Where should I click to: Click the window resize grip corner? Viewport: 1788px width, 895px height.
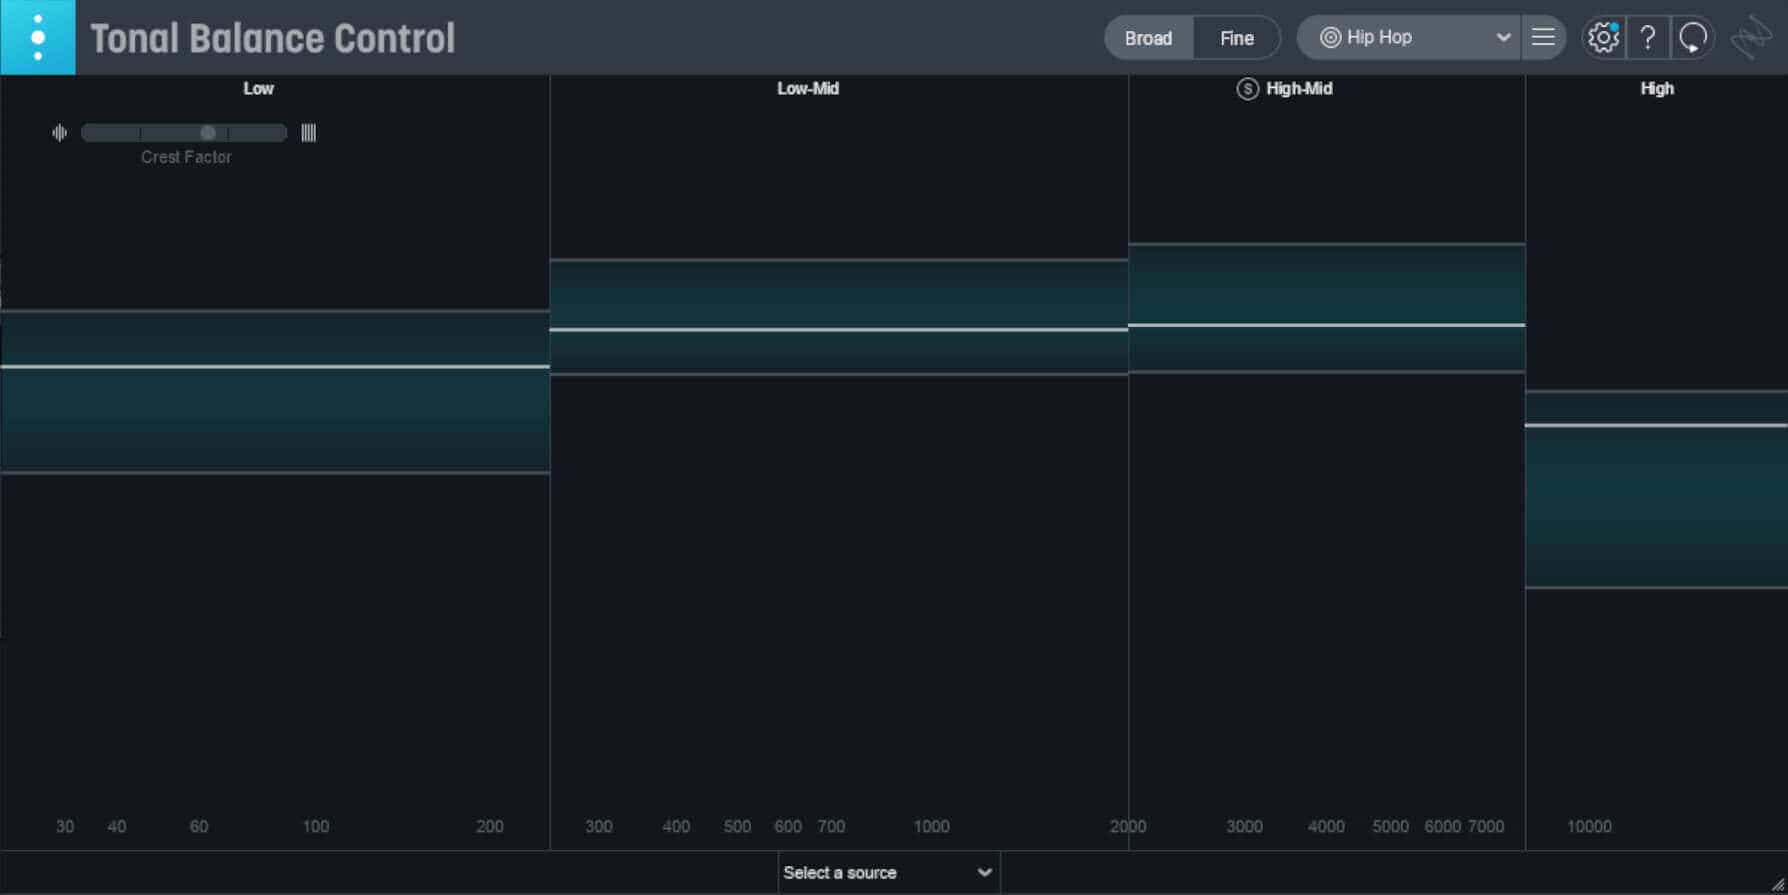[1778, 885]
